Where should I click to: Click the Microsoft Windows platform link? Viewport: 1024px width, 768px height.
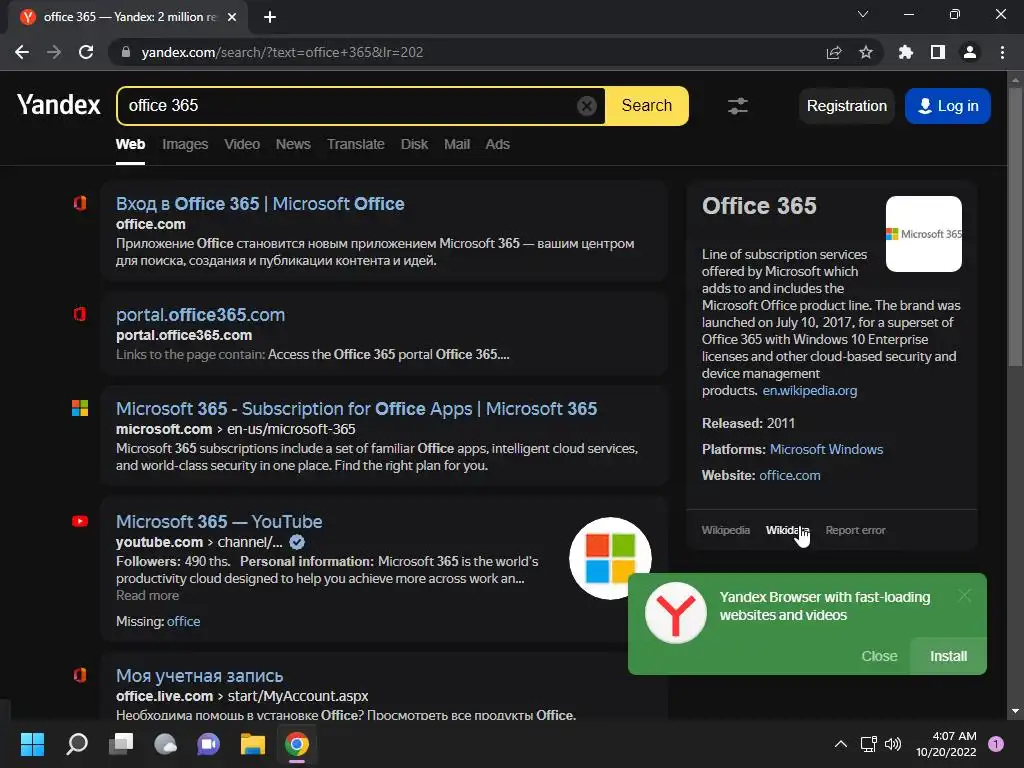[826, 449]
